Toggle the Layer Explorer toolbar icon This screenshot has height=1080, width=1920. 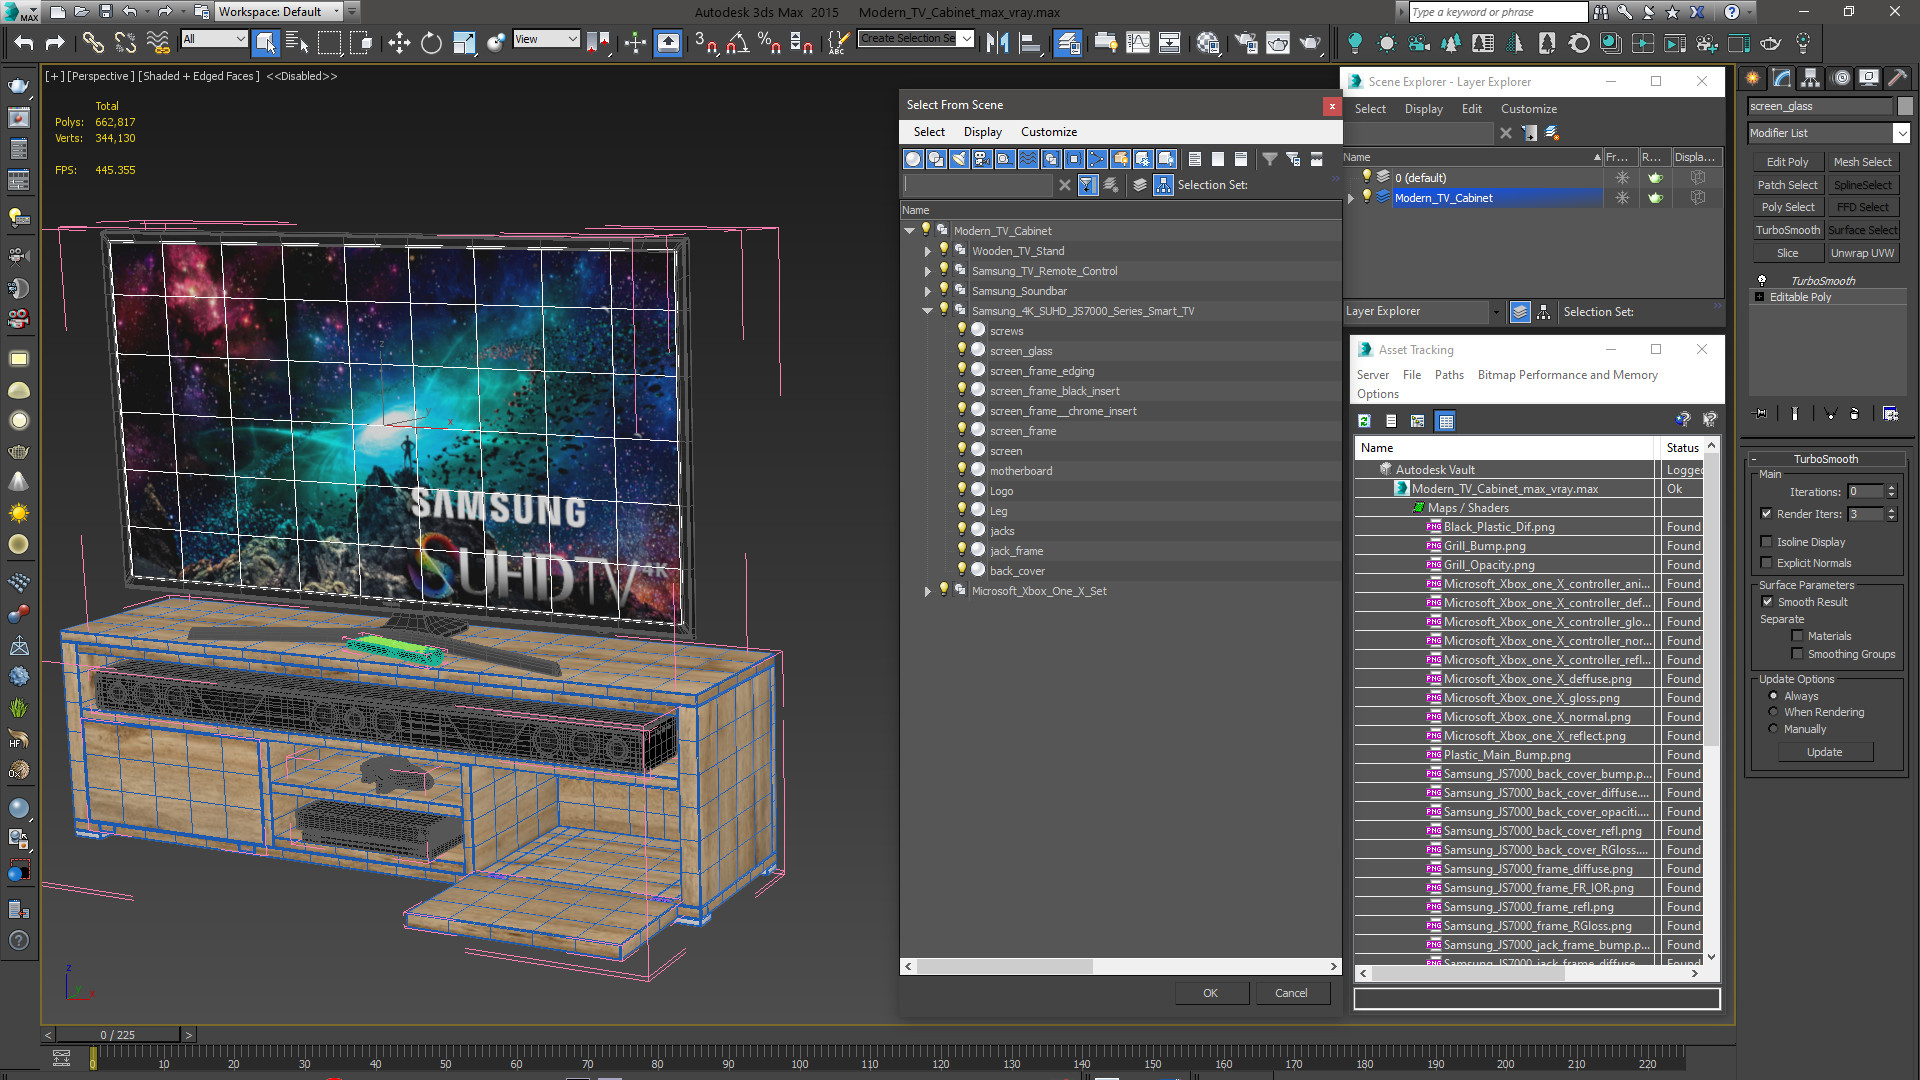tap(1067, 42)
